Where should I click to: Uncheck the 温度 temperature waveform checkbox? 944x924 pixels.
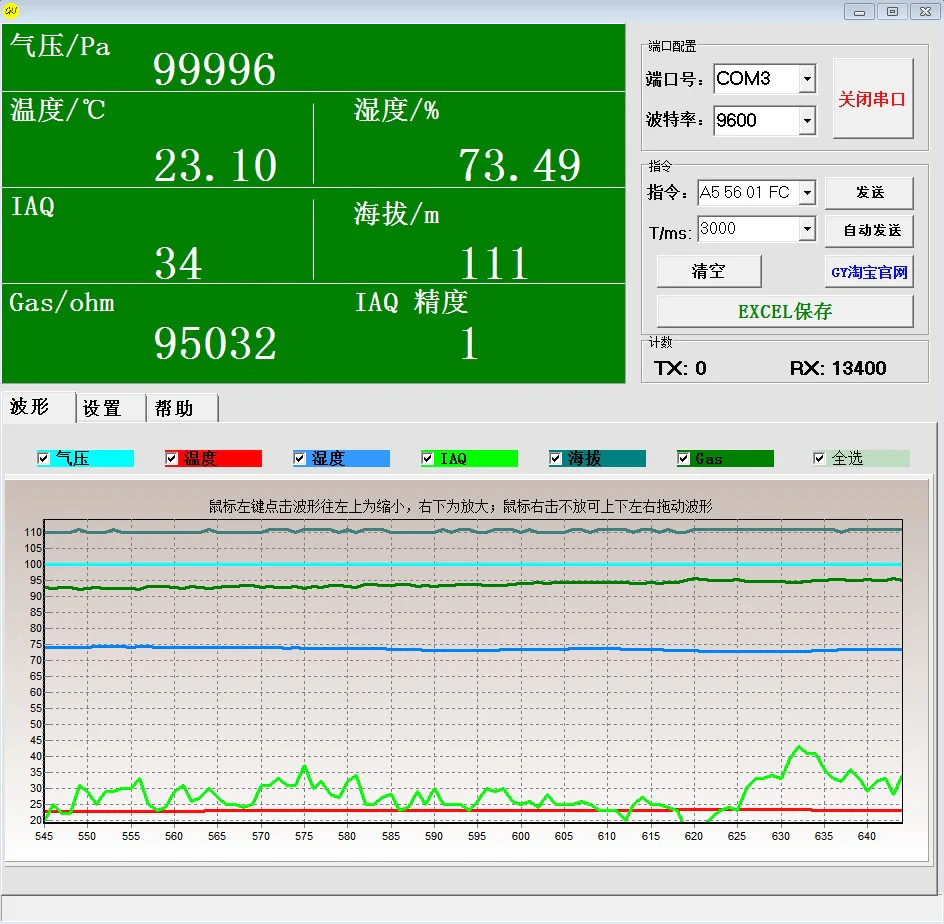172,459
